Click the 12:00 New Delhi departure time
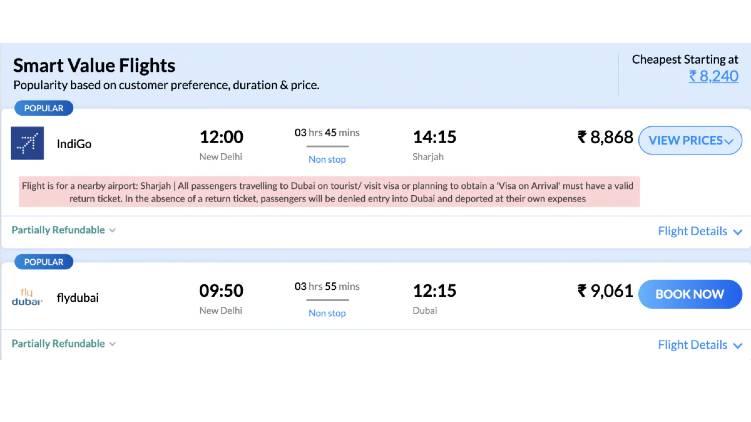The image size is (751, 422). tap(221, 137)
